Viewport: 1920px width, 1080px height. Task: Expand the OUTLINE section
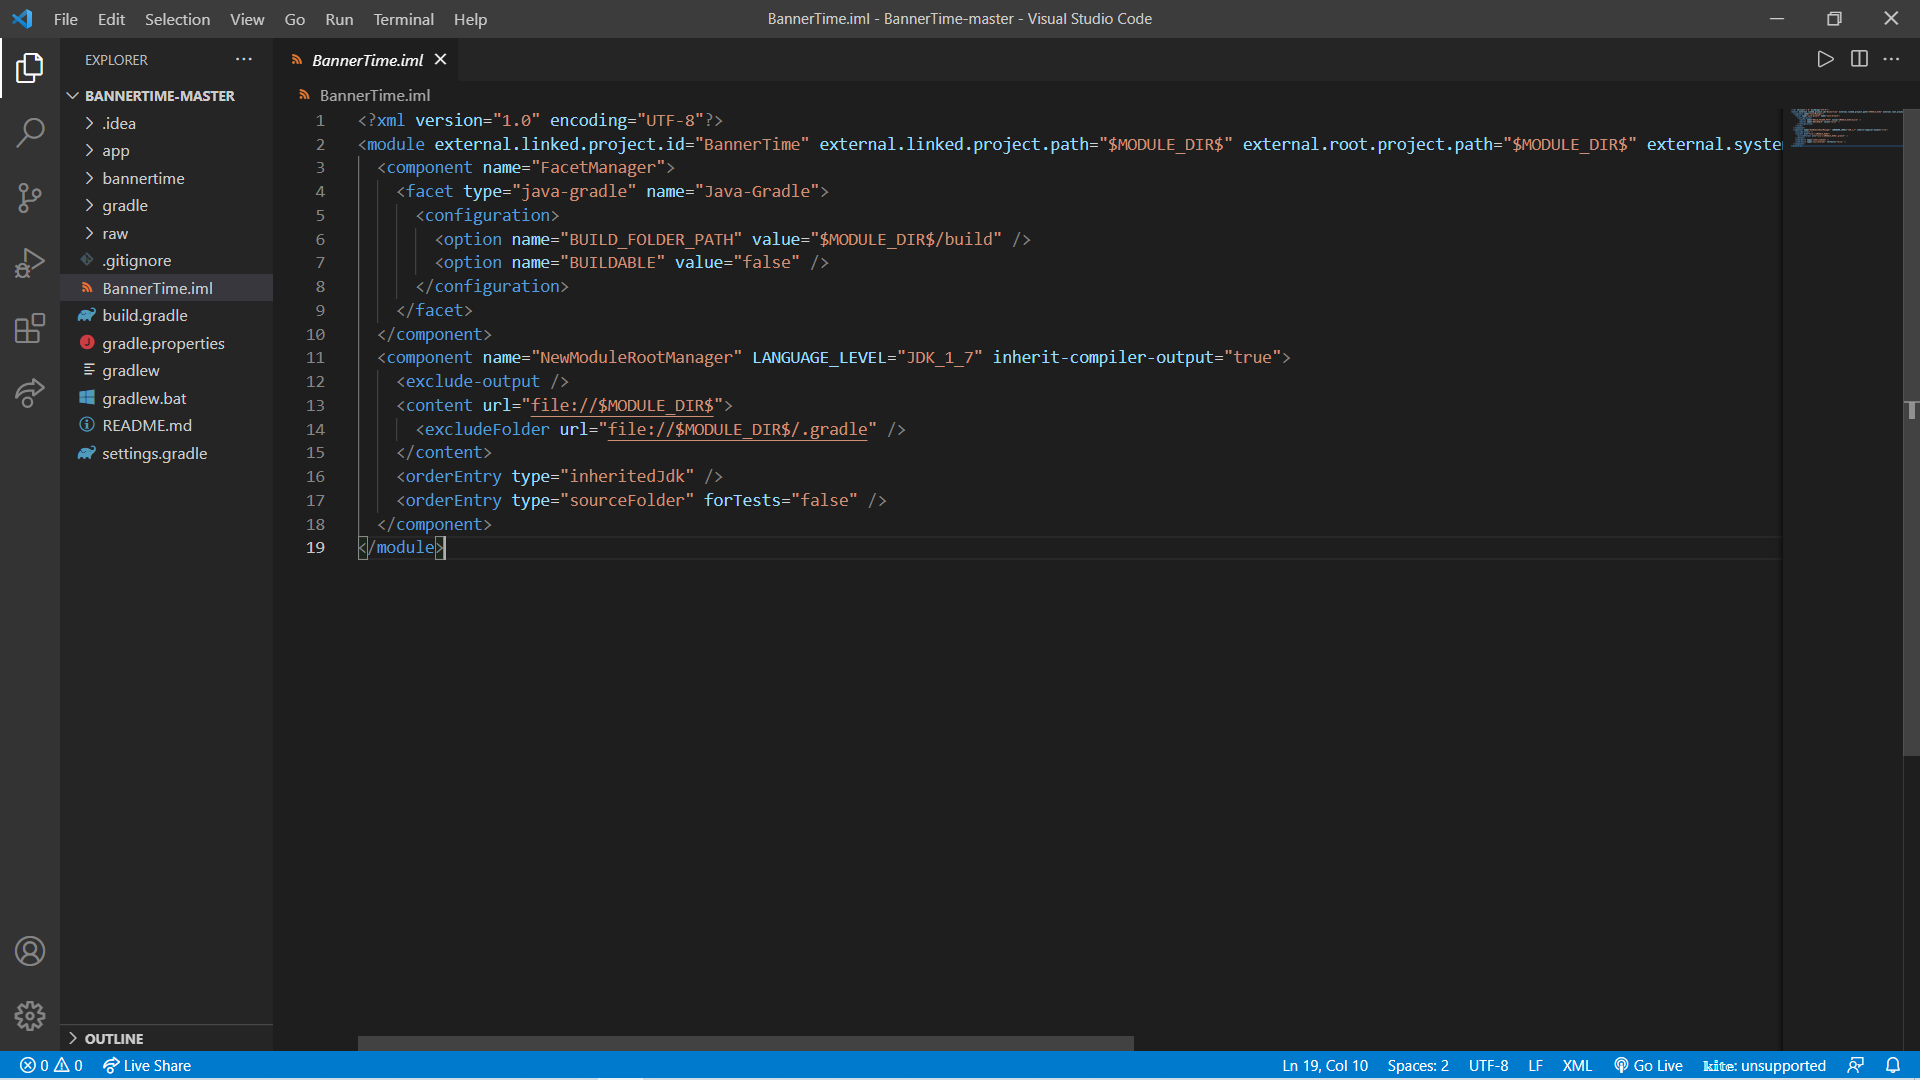pyautogui.click(x=113, y=1039)
